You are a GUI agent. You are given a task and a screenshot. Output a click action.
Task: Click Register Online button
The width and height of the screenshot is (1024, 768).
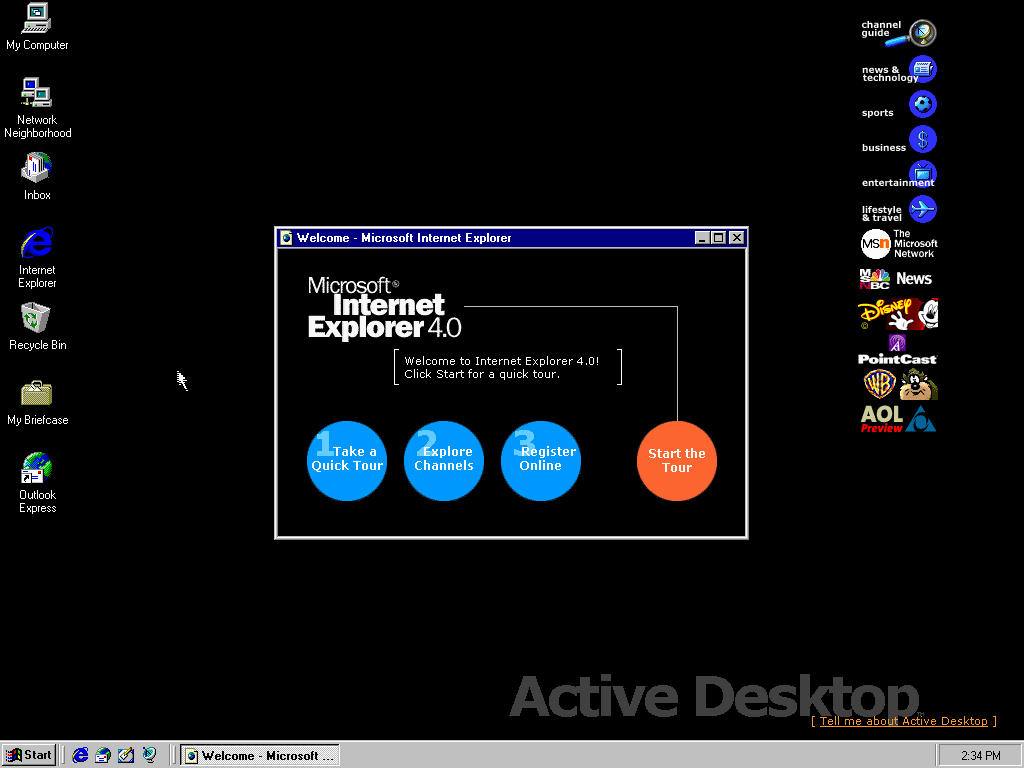pos(541,460)
